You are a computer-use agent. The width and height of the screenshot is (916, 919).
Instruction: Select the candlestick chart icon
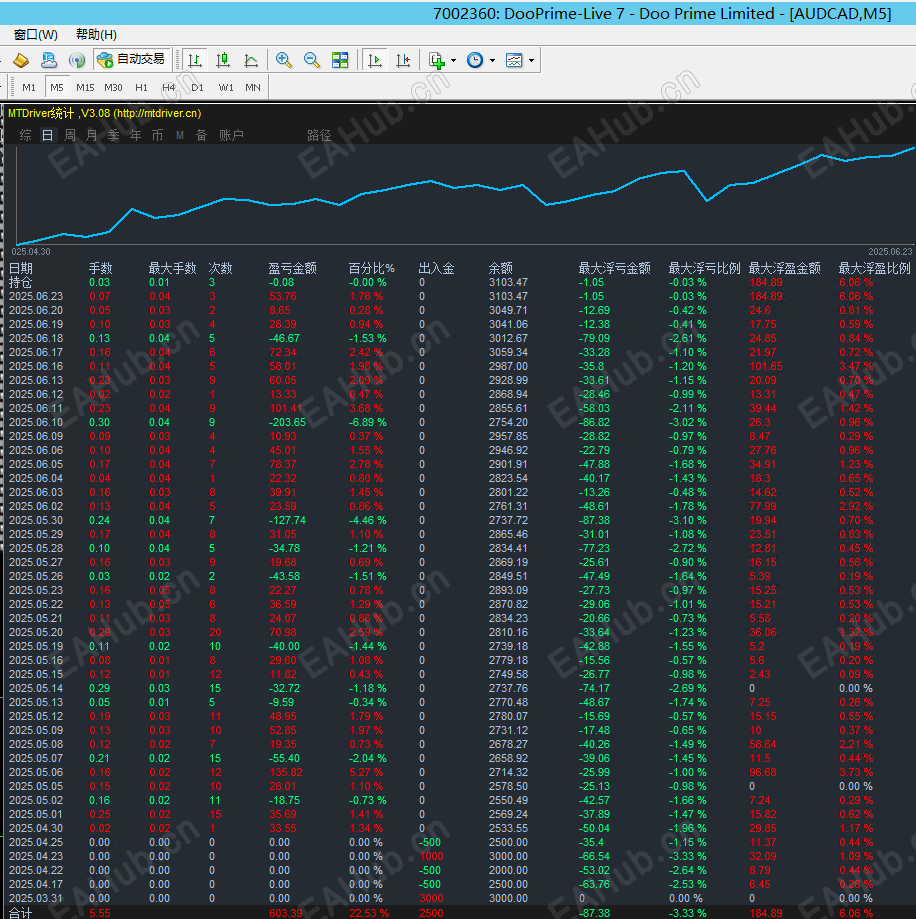[223, 60]
